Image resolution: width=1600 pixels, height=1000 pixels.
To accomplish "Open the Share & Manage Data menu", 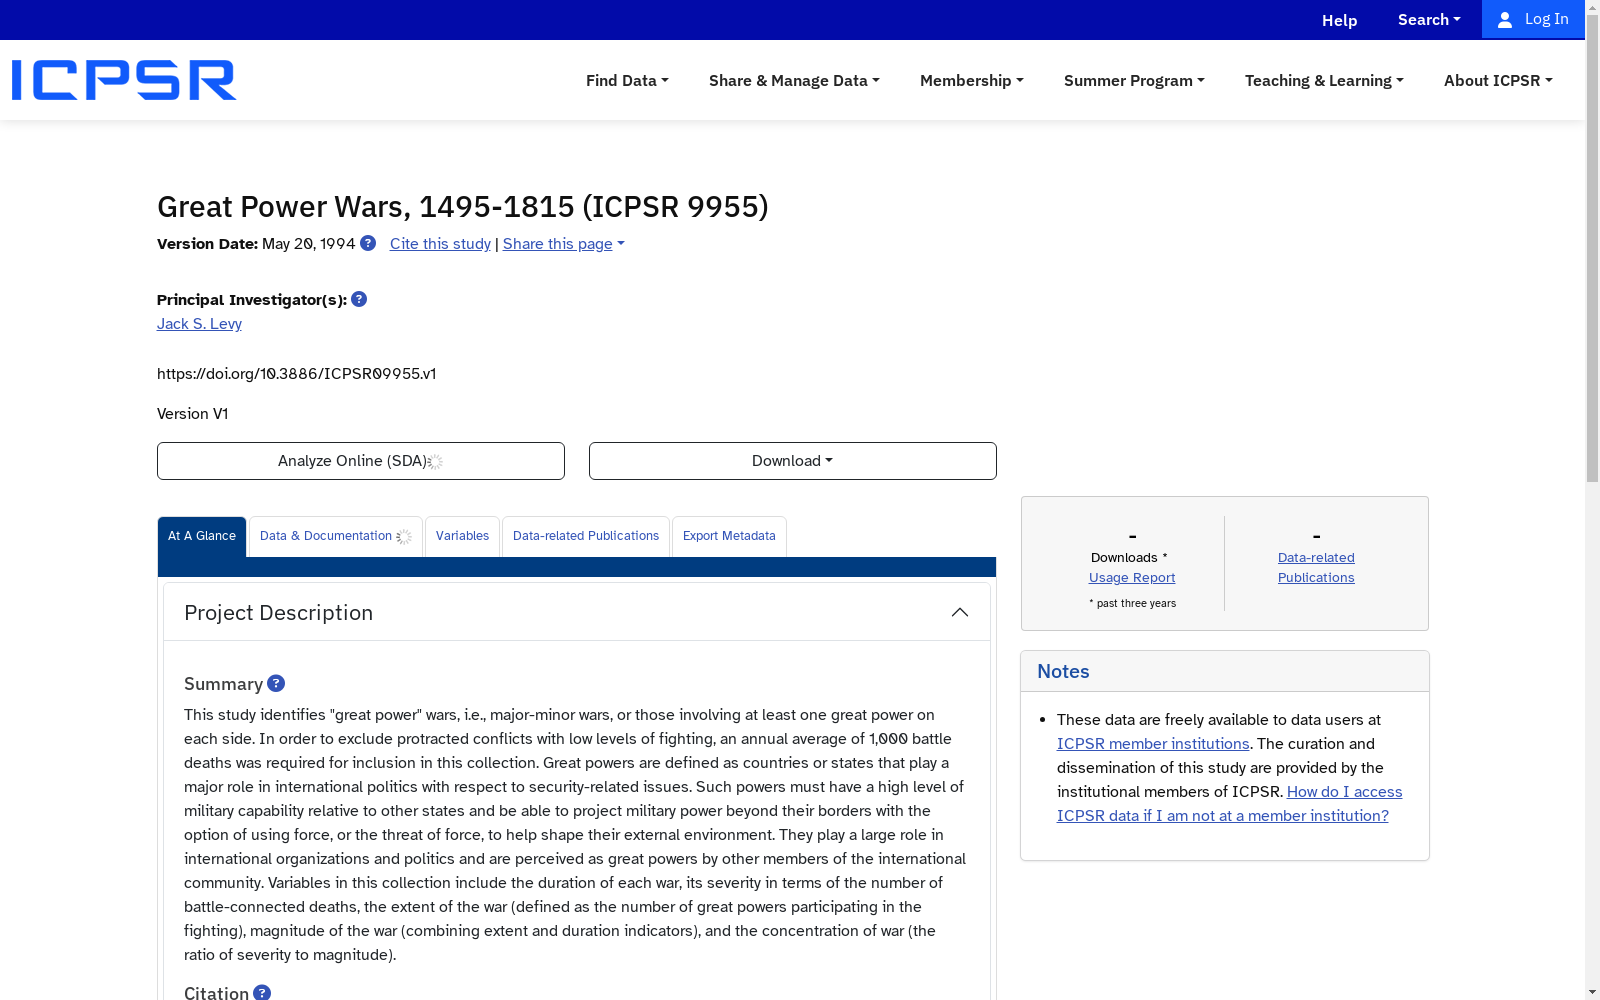I will click(794, 80).
